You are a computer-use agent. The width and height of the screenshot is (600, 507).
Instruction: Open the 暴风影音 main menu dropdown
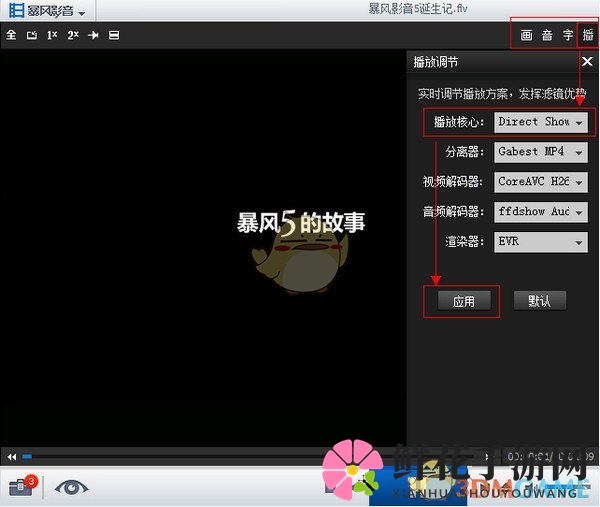coord(47,11)
